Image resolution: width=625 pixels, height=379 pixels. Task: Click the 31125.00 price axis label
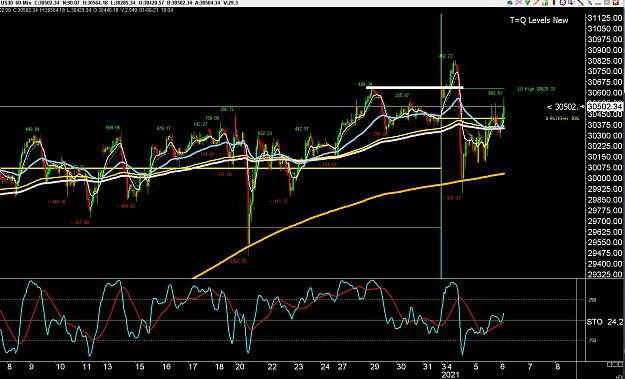(x=605, y=18)
